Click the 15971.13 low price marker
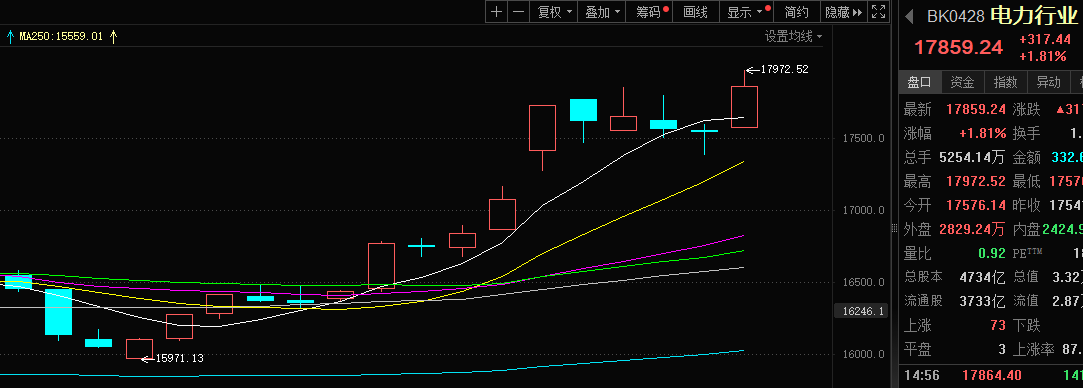This screenshot has width=1083, height=388. click(173, 358)
